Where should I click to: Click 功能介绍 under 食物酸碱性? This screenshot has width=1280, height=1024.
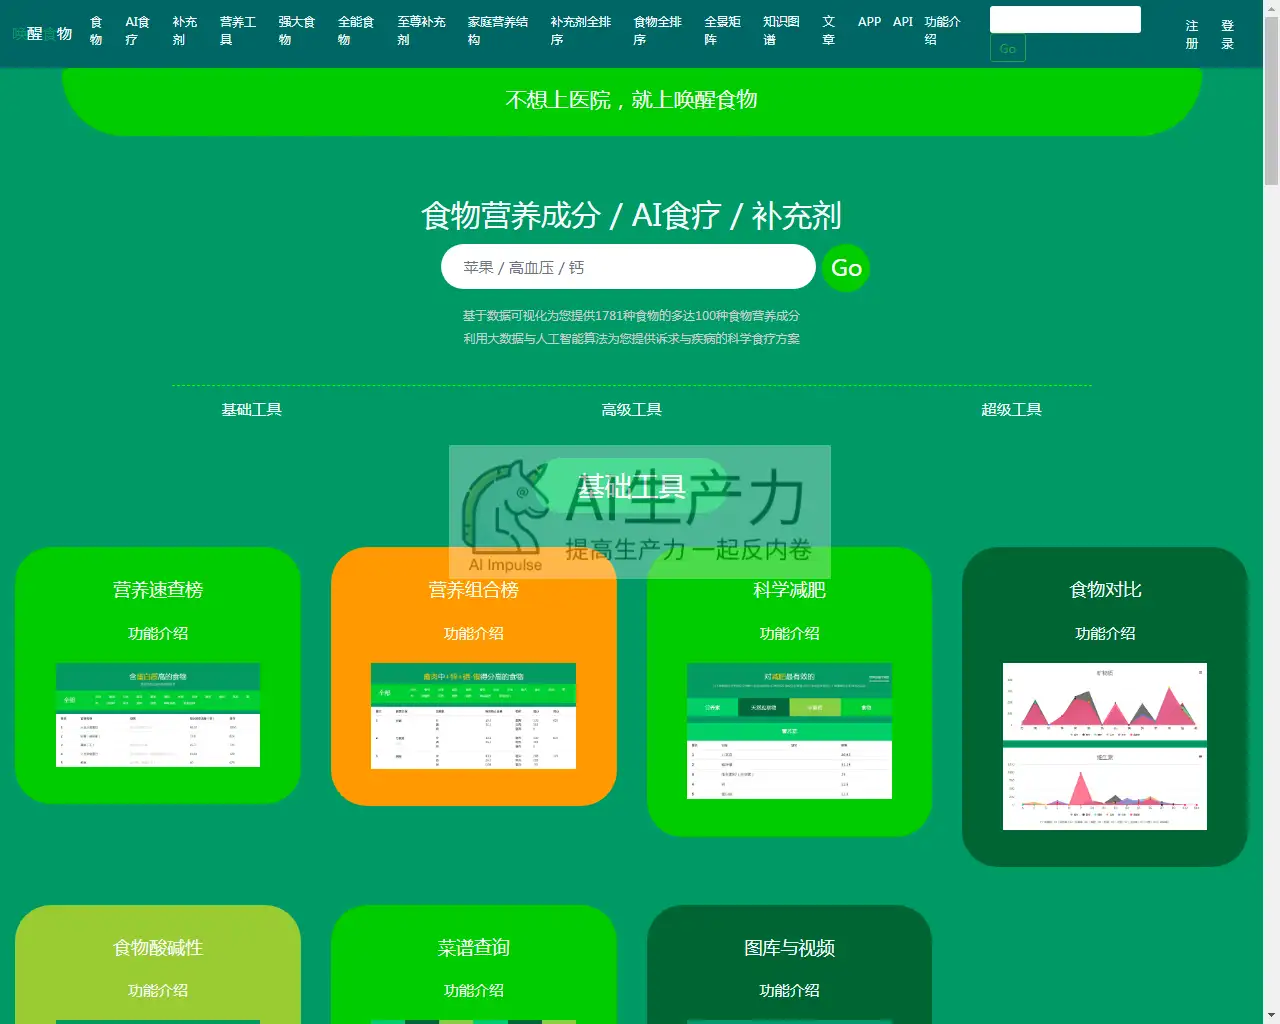point(158,991)
